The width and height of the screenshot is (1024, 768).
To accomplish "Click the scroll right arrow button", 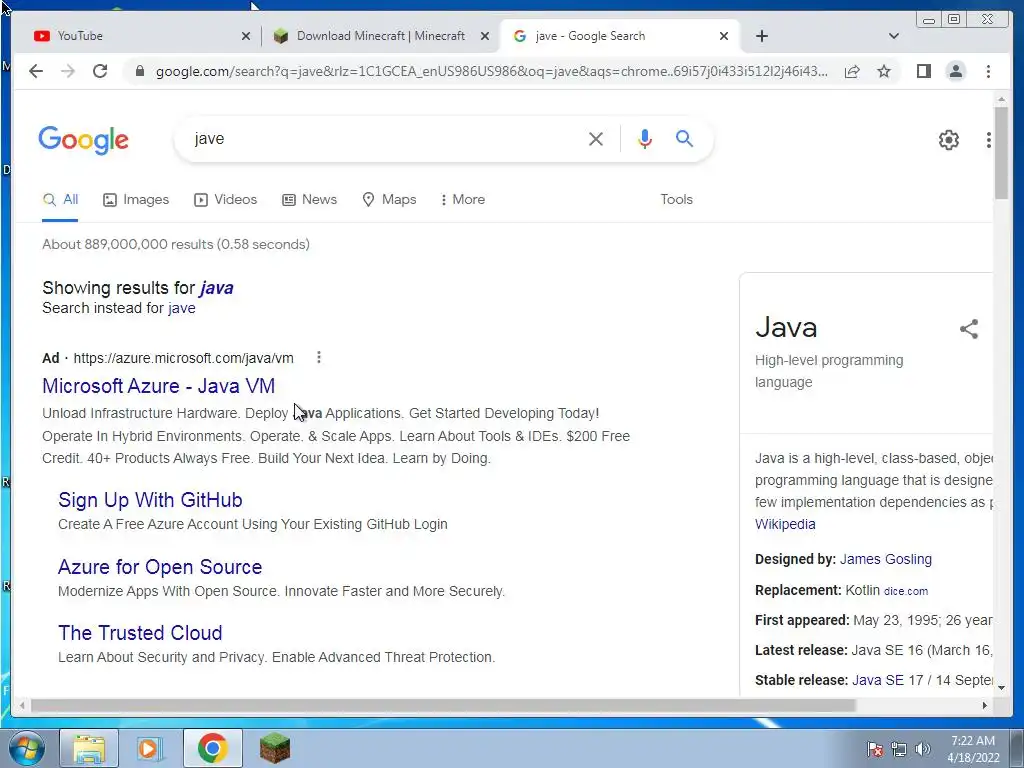I will (985, 705).
